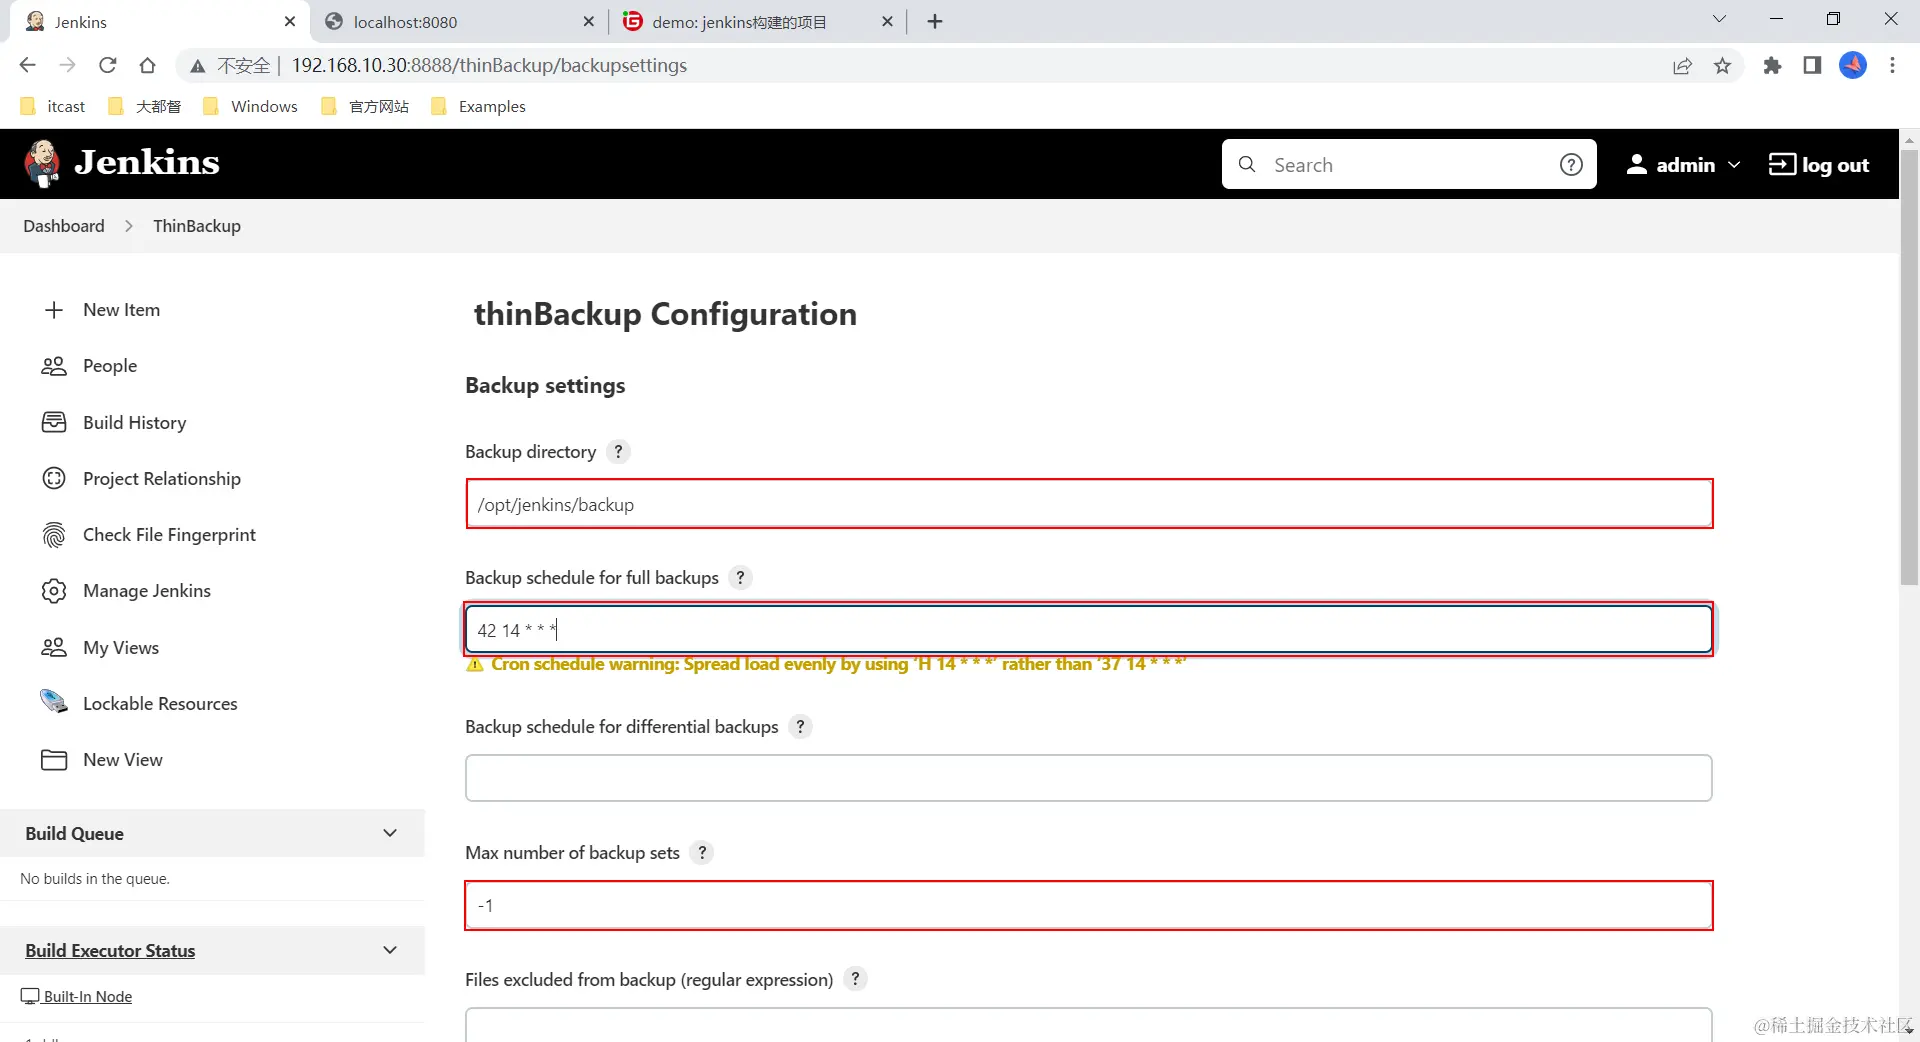Click the ThinBackup breadcrumb
This screenshot has height=1042, width=1920.
coord(197,226)
